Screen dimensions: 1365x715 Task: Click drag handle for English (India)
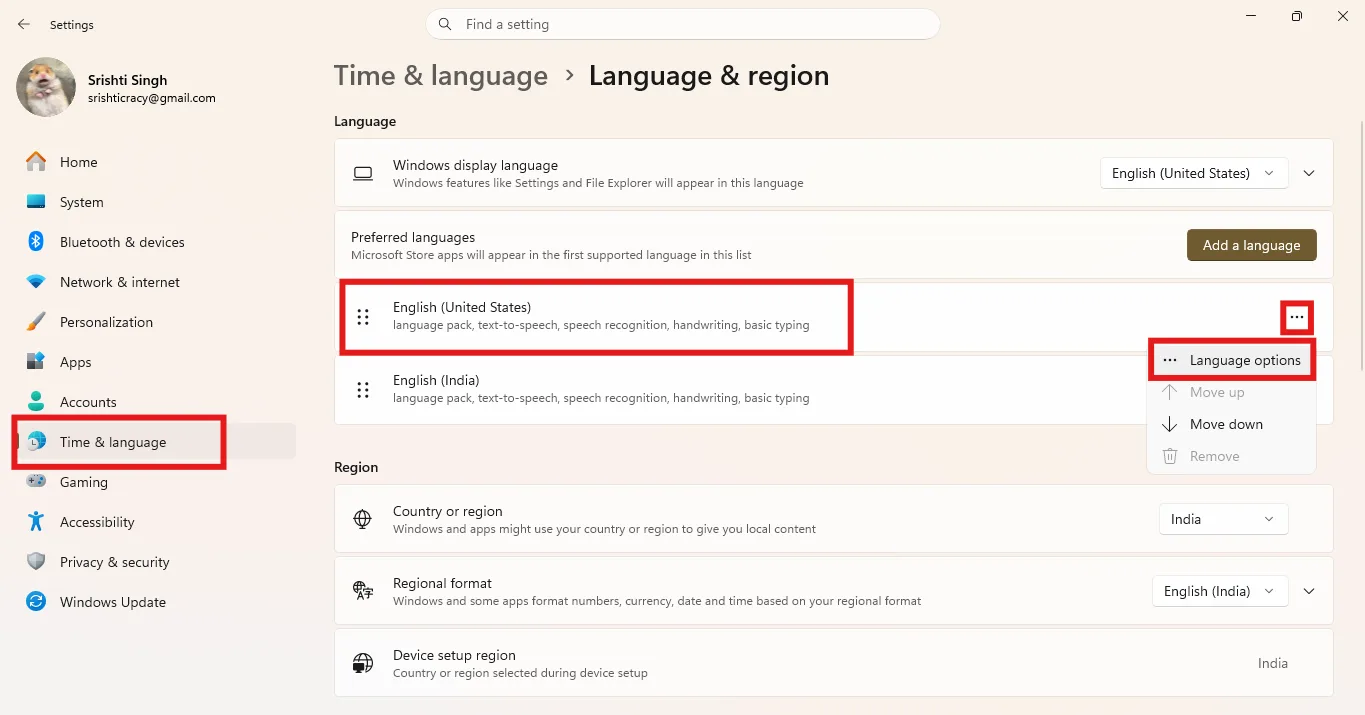click(x=363, y=389)
